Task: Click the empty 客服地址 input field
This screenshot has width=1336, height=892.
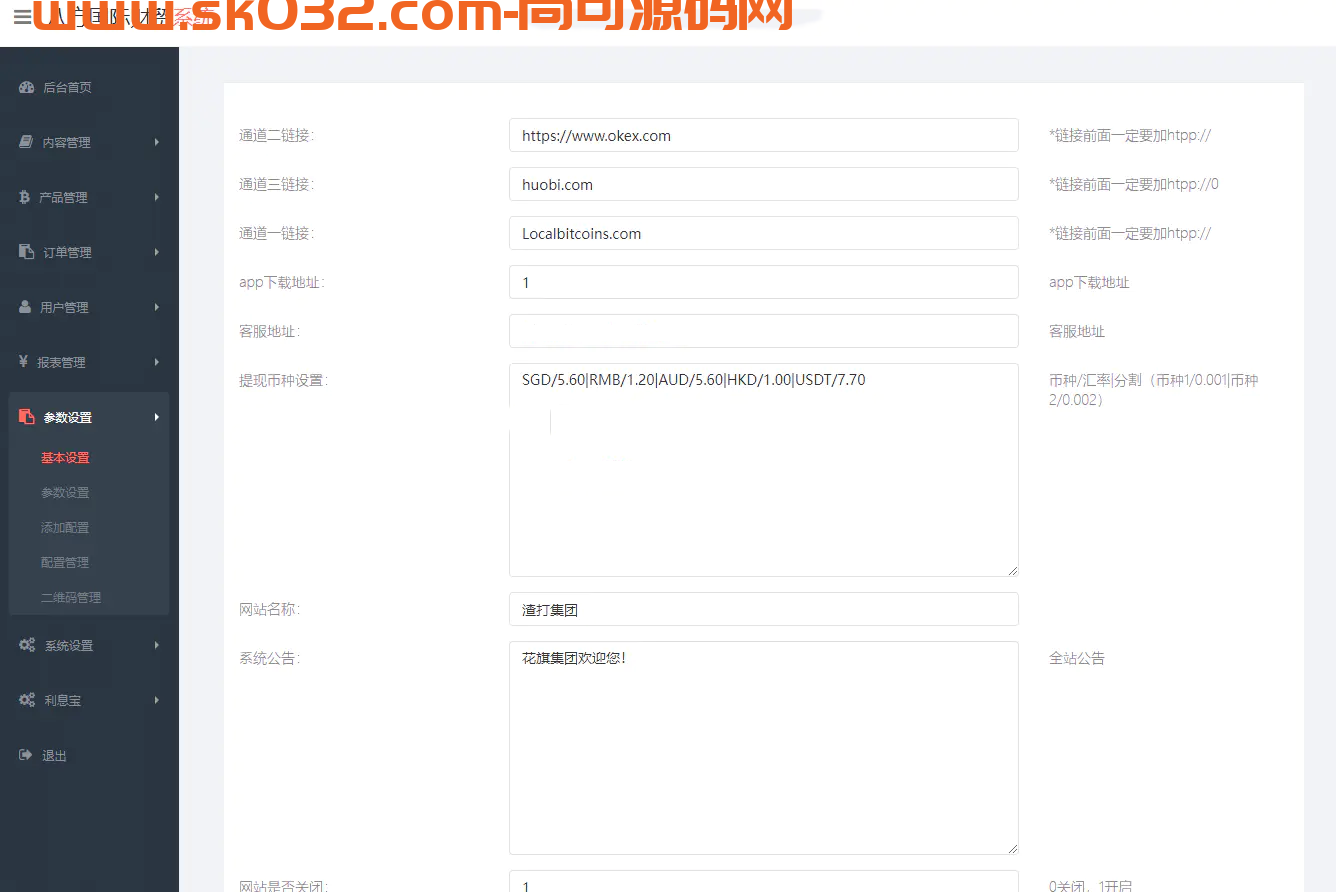Action: 764,331
